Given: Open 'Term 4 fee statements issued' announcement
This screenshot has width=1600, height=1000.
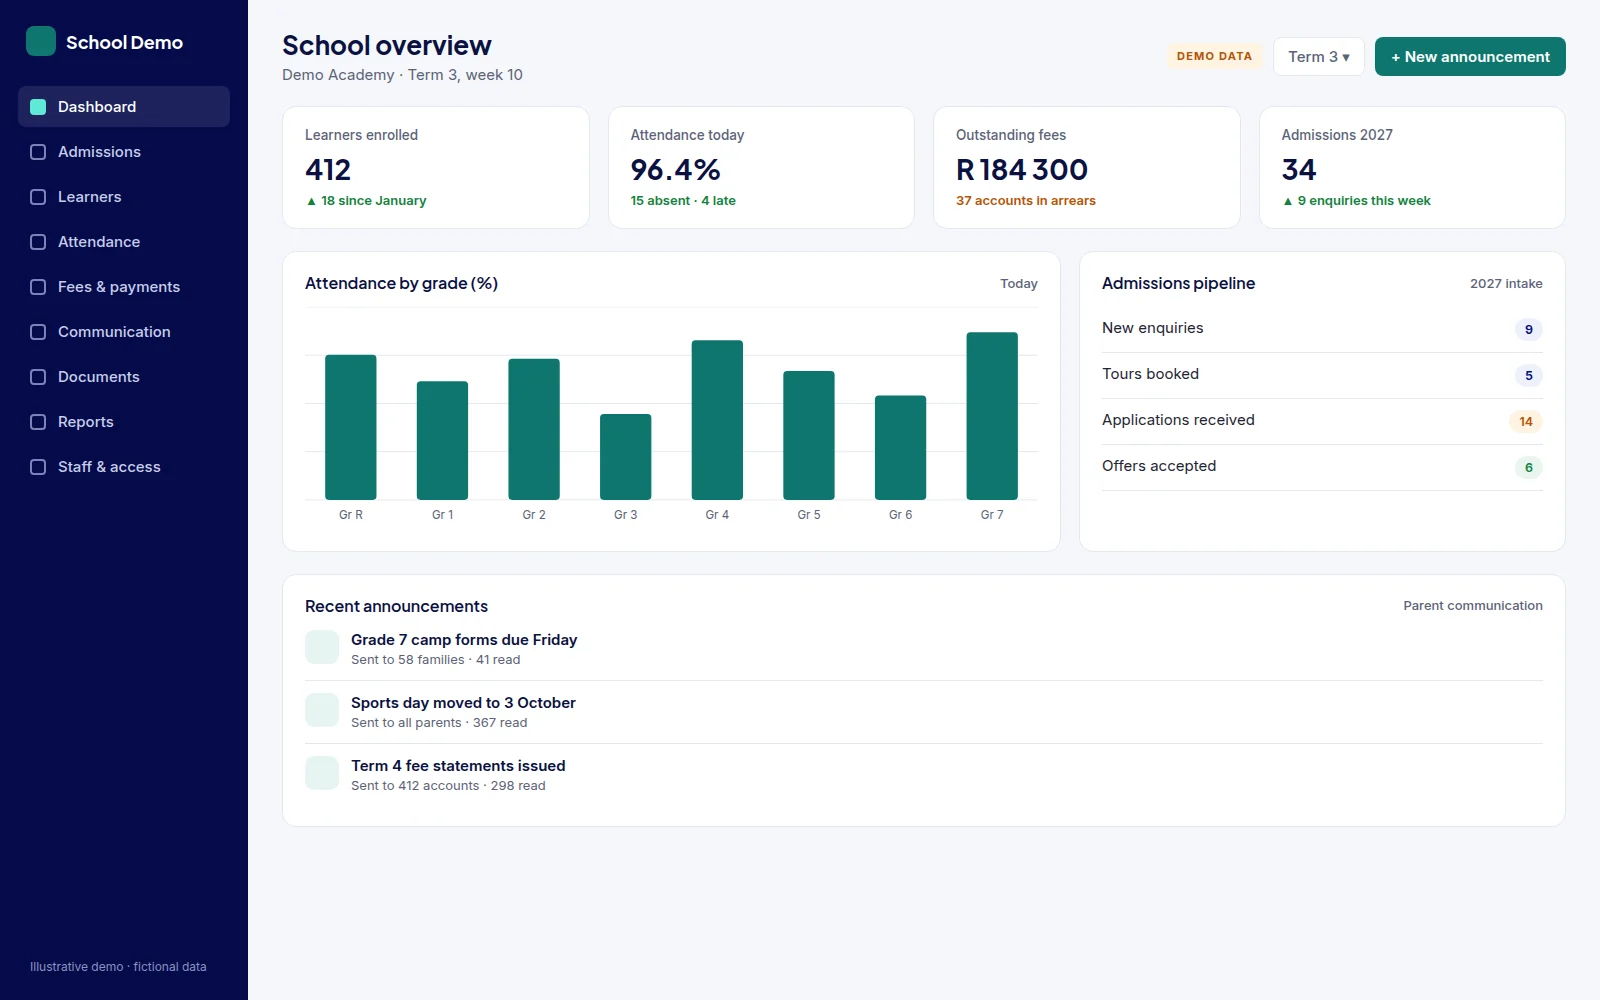Looking at the screenshot, I should [458, 766].
